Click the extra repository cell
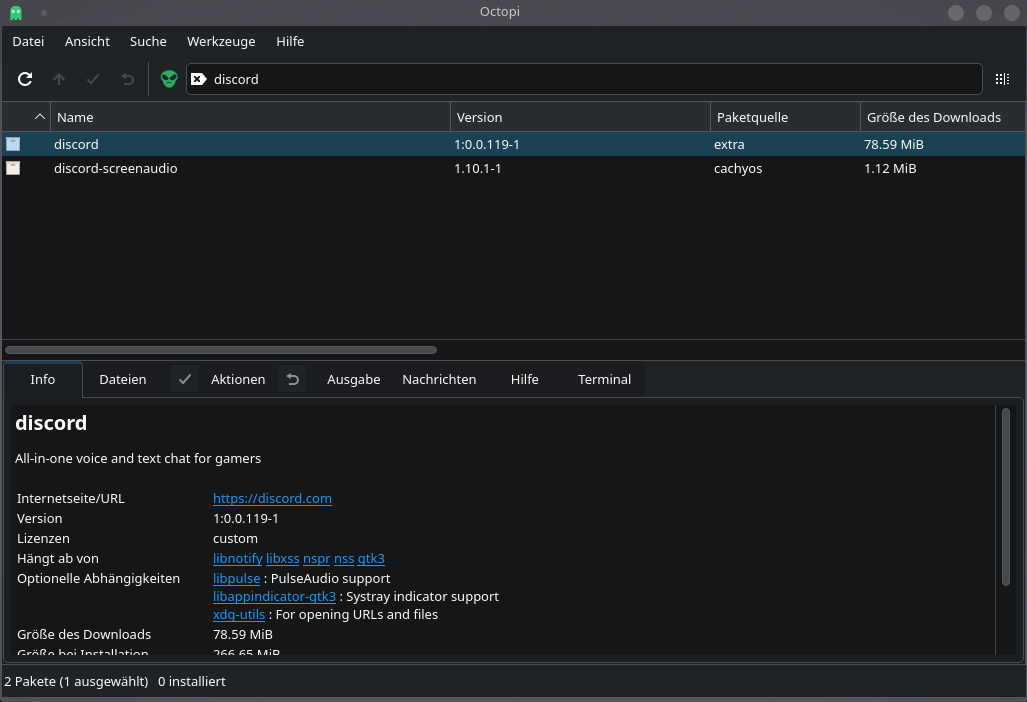The height and width of the screenshot is (702, 1027). (x=729, y=144)
